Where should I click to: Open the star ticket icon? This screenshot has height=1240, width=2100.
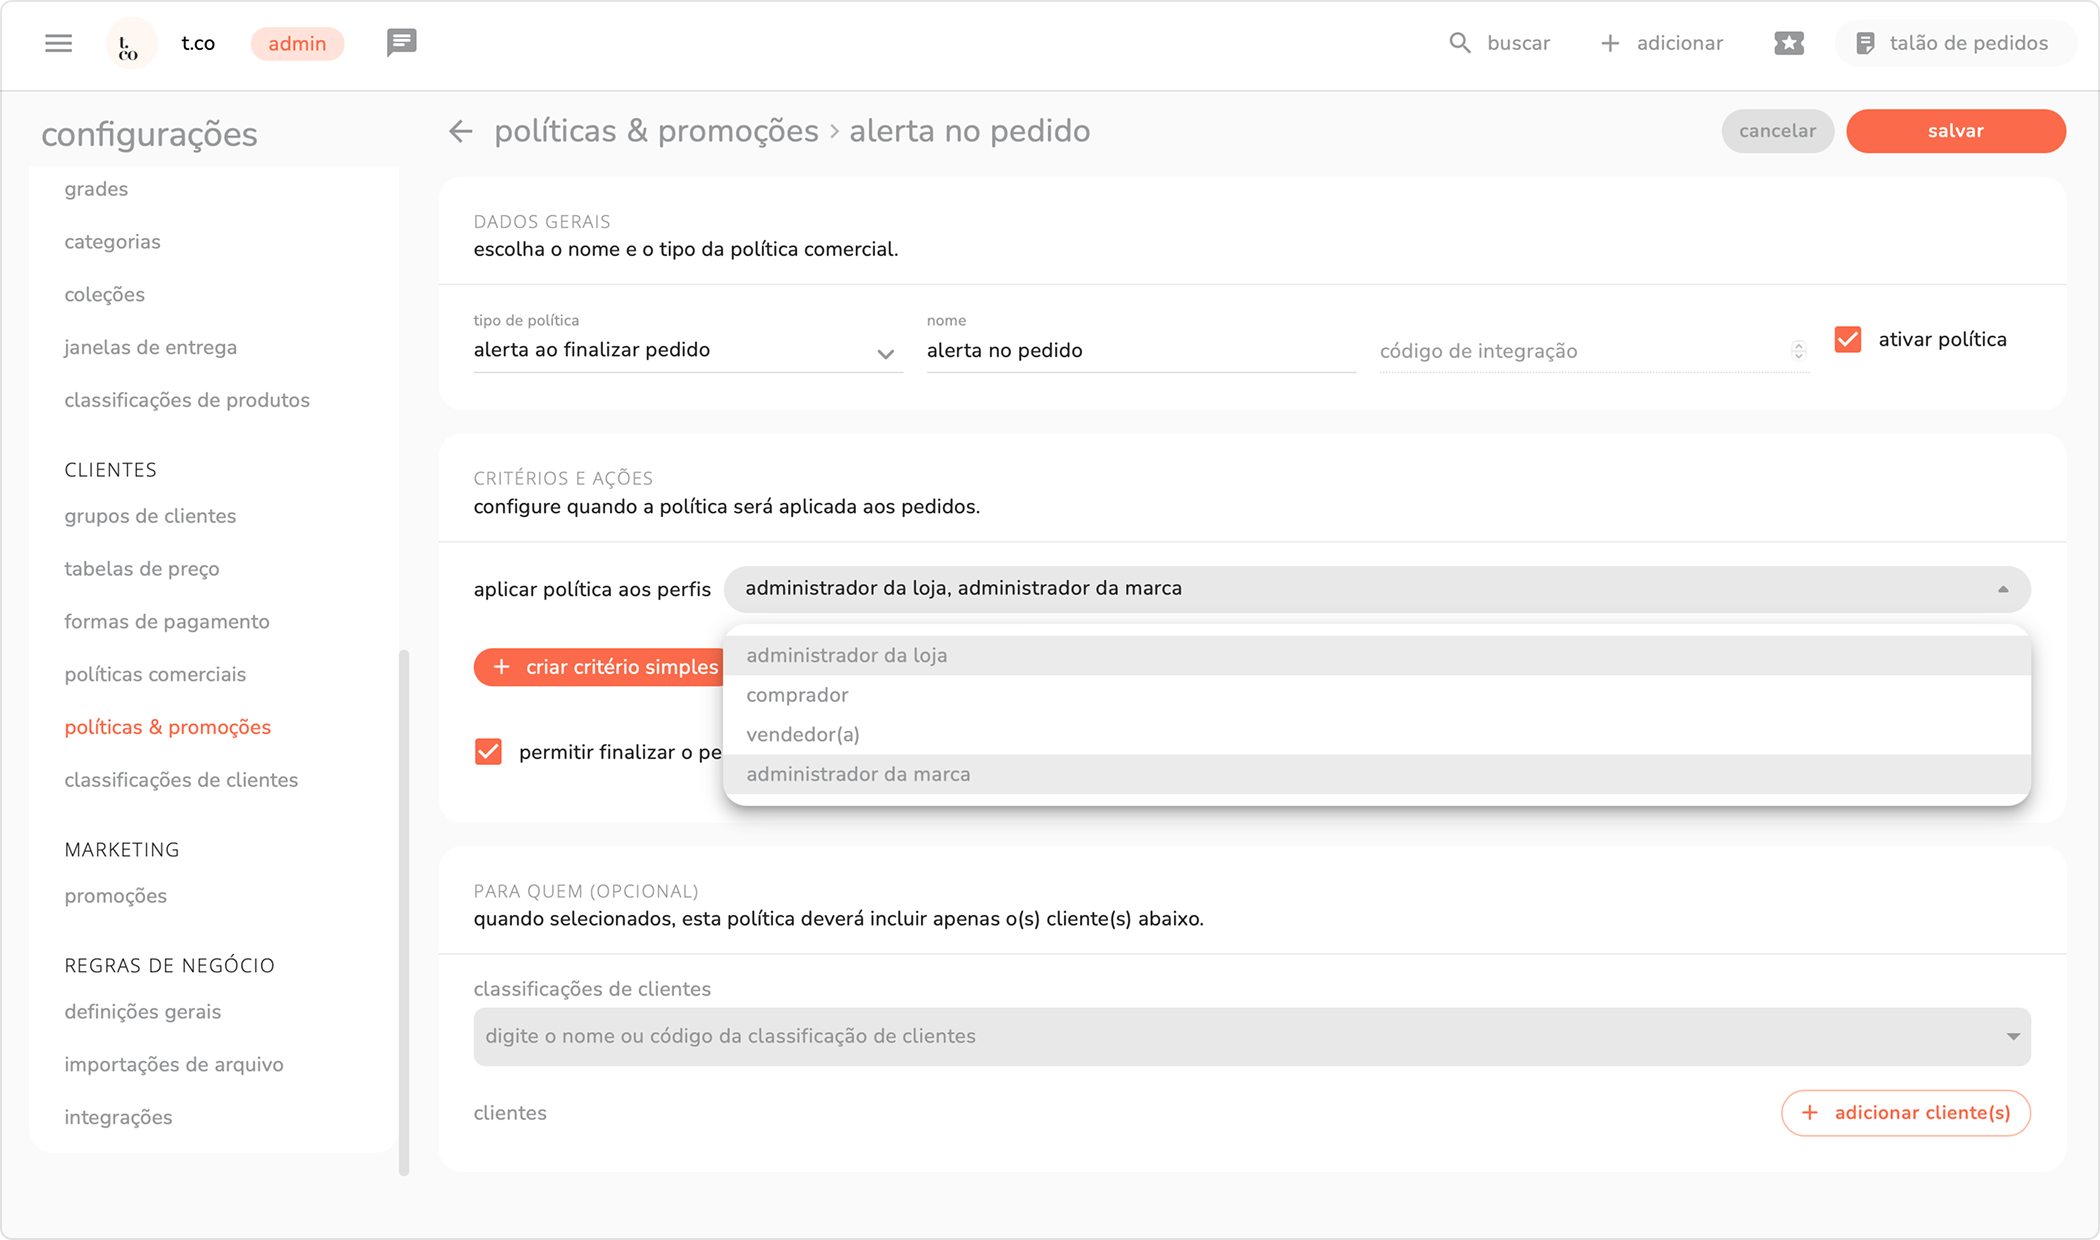(x=1788, y=43)
